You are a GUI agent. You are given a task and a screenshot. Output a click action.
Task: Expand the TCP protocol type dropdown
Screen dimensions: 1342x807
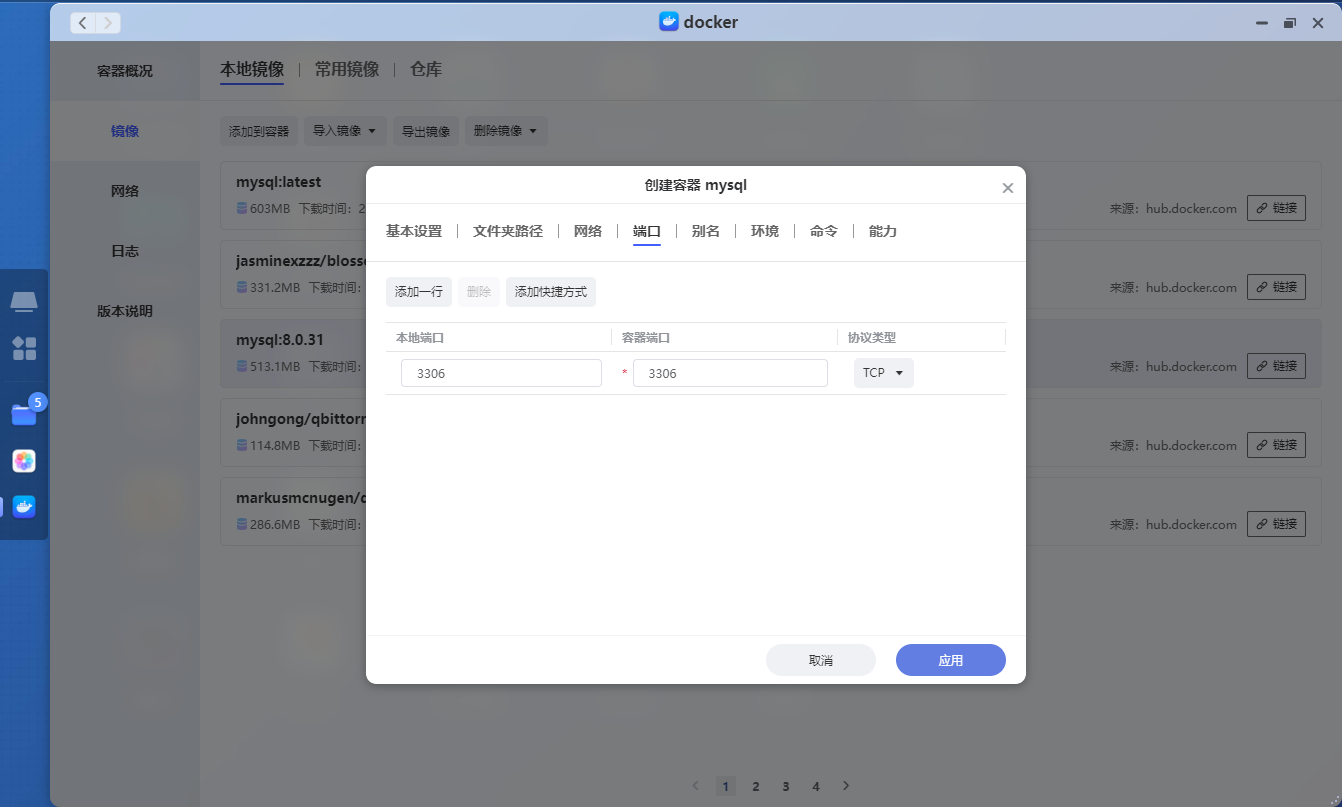[x=883, y=373]
